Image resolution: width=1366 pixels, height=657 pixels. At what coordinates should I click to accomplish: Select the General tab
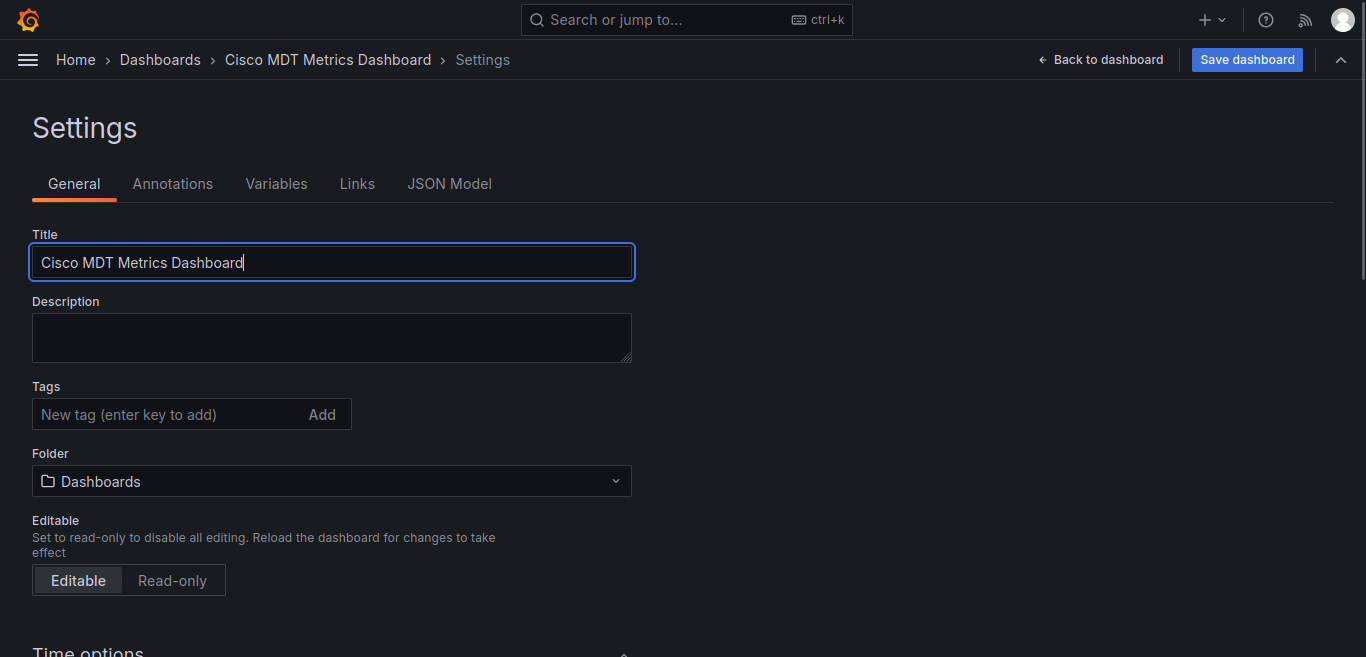[74, 184]
